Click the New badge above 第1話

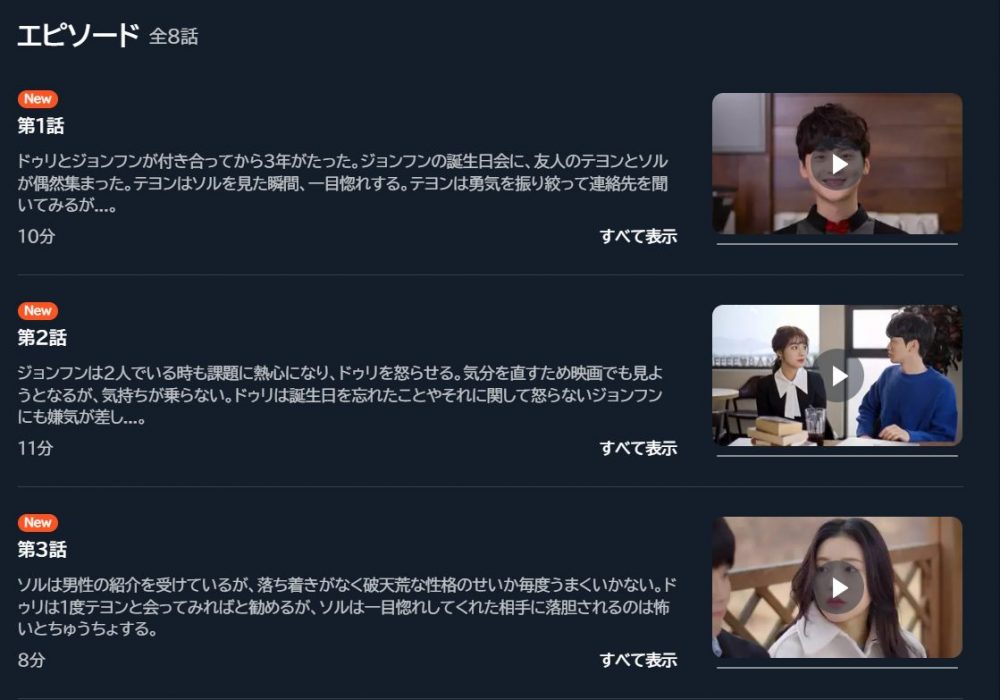click(x=38, y=99)
